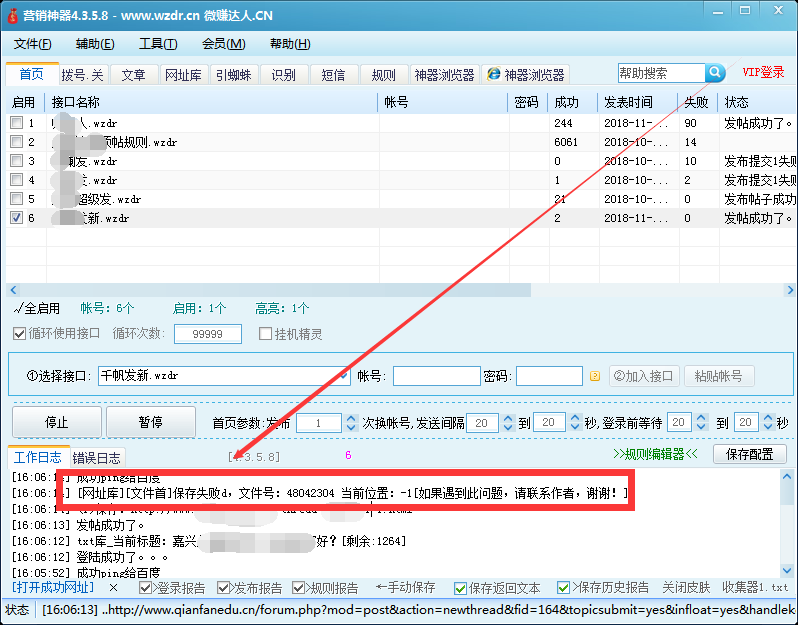
Task: Toggle the 保存返回文本 checkbox
Action: pos(460,588)
